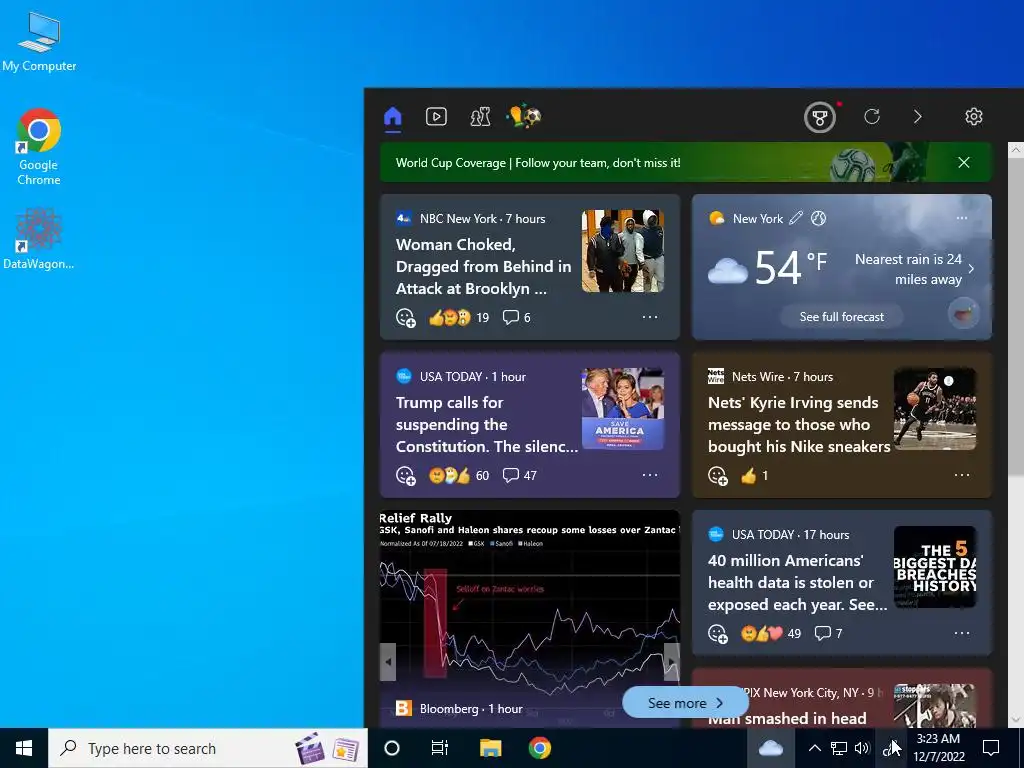Open the 47 comments on Trump story
This screenshot has height=768, width=1024.
[520, 475]
